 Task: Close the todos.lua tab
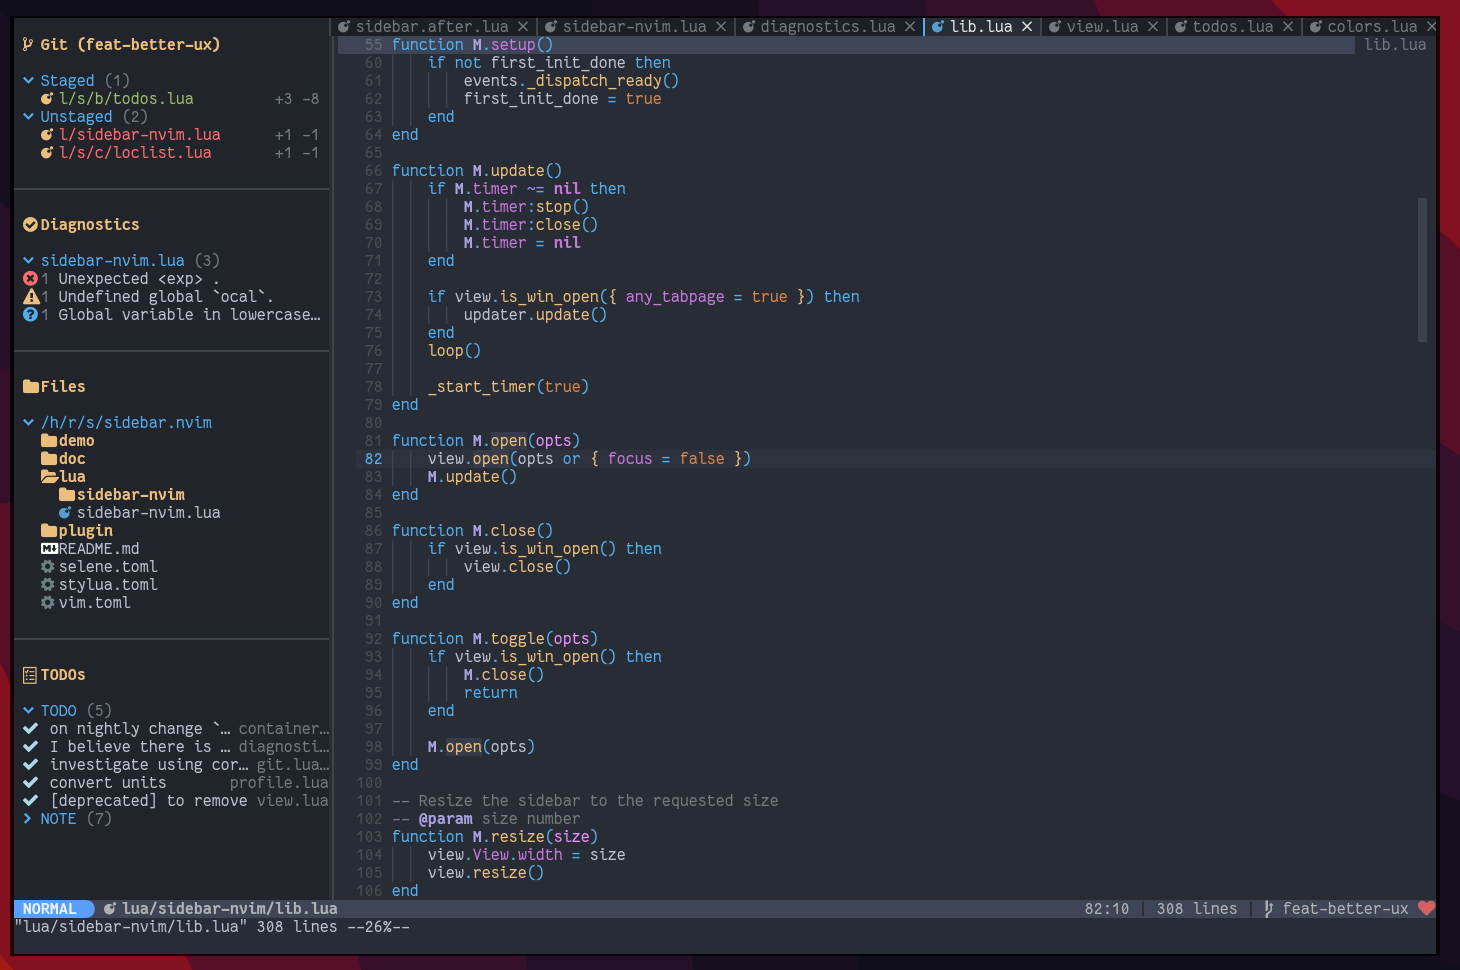point(1288,27)
